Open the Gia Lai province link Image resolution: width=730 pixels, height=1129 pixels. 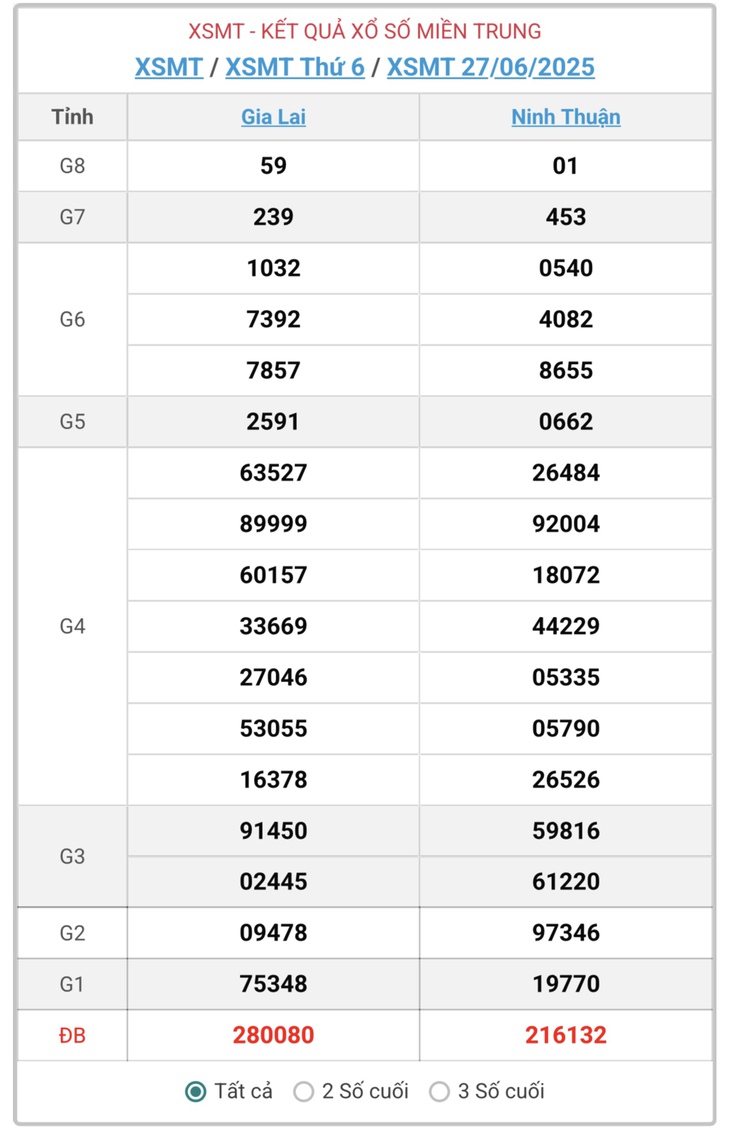274,117
